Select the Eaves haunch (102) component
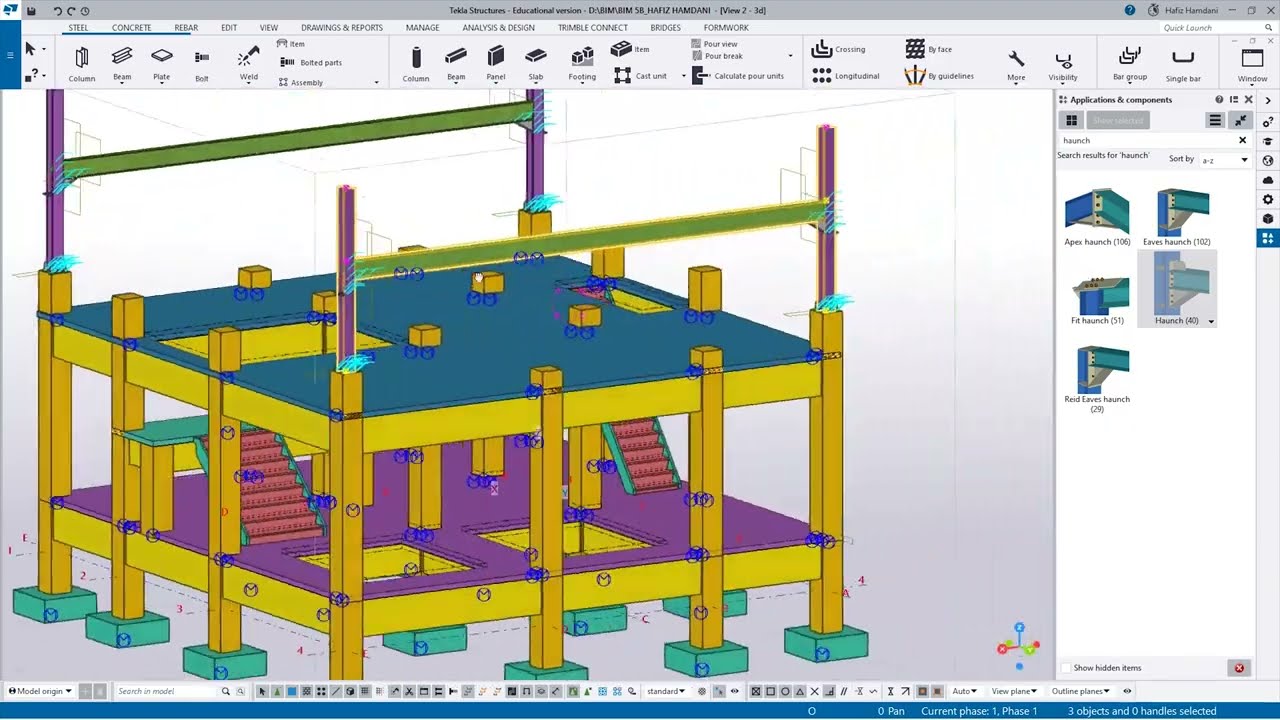The width and height of the screenshot is (1280, 720). 1177,217
